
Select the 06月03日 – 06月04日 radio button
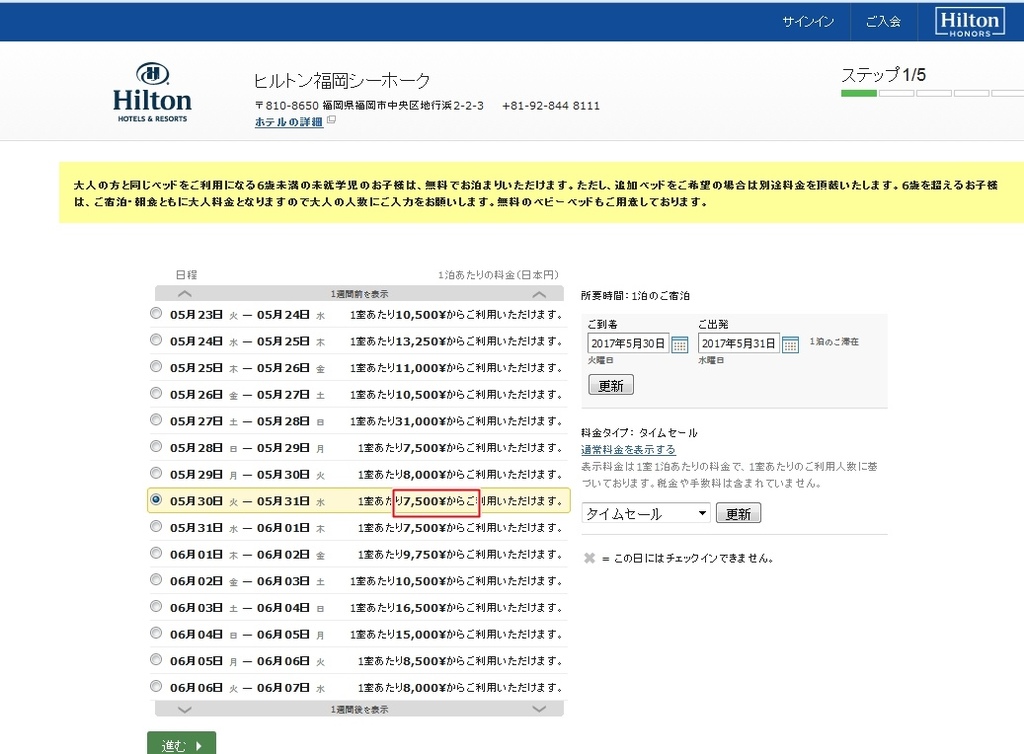tap(156, 606)
